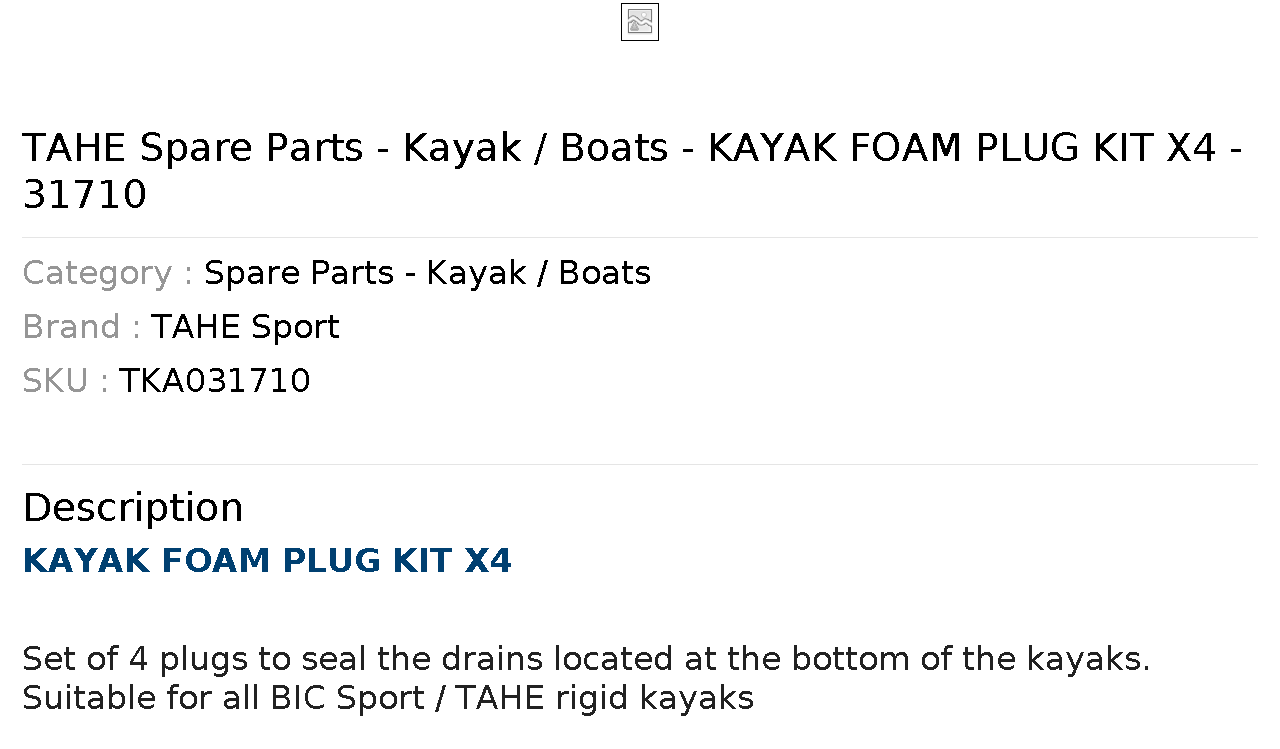
Task: Click the 'Category :' label
Action: coord(108,273)
